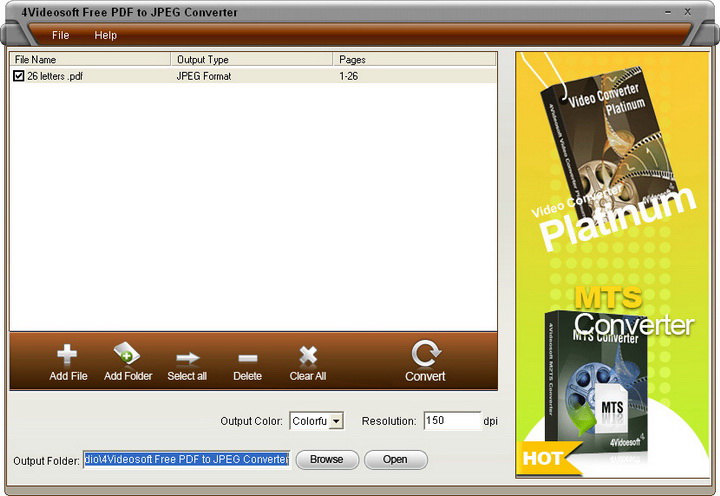Uncheck the 26 letters .pdf checkbox

click(x=18, y=76)
